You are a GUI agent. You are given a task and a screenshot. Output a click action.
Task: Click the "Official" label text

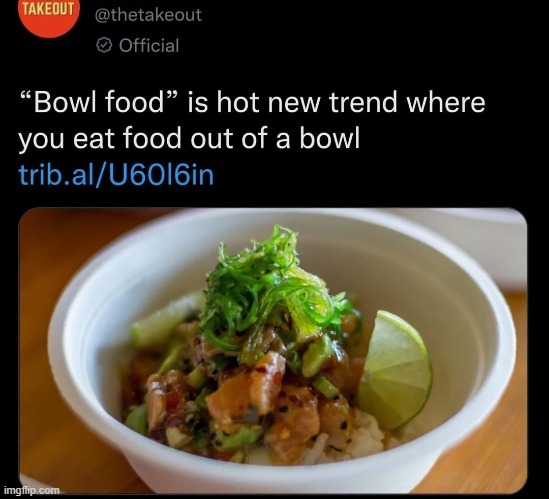coord(149,46)
